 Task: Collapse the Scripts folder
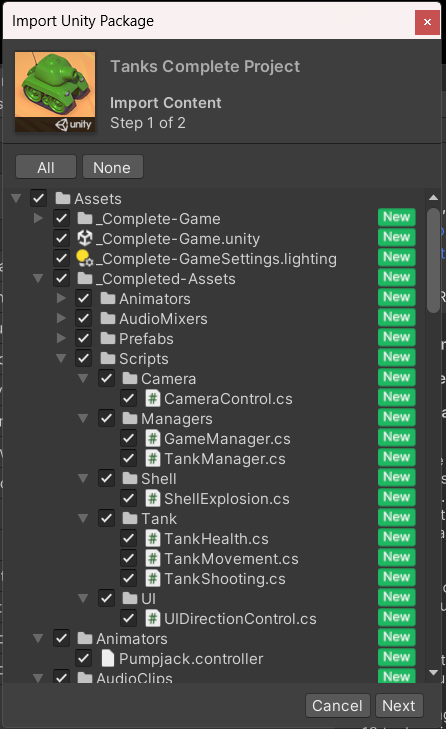point(60,358)
